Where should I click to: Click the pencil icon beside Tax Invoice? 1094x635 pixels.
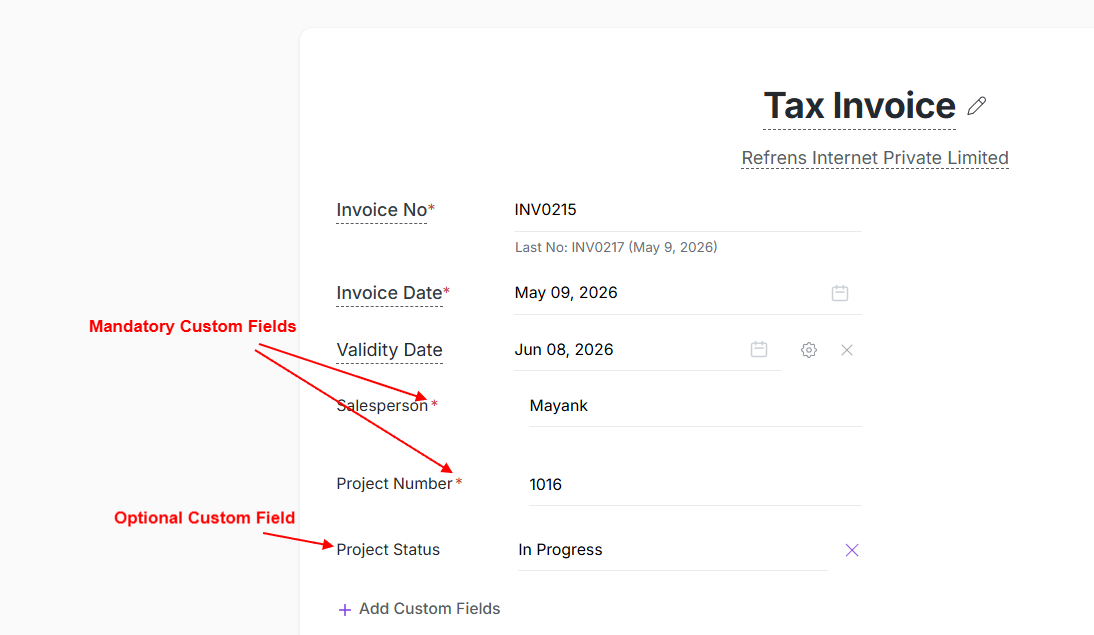click(977, 106)
